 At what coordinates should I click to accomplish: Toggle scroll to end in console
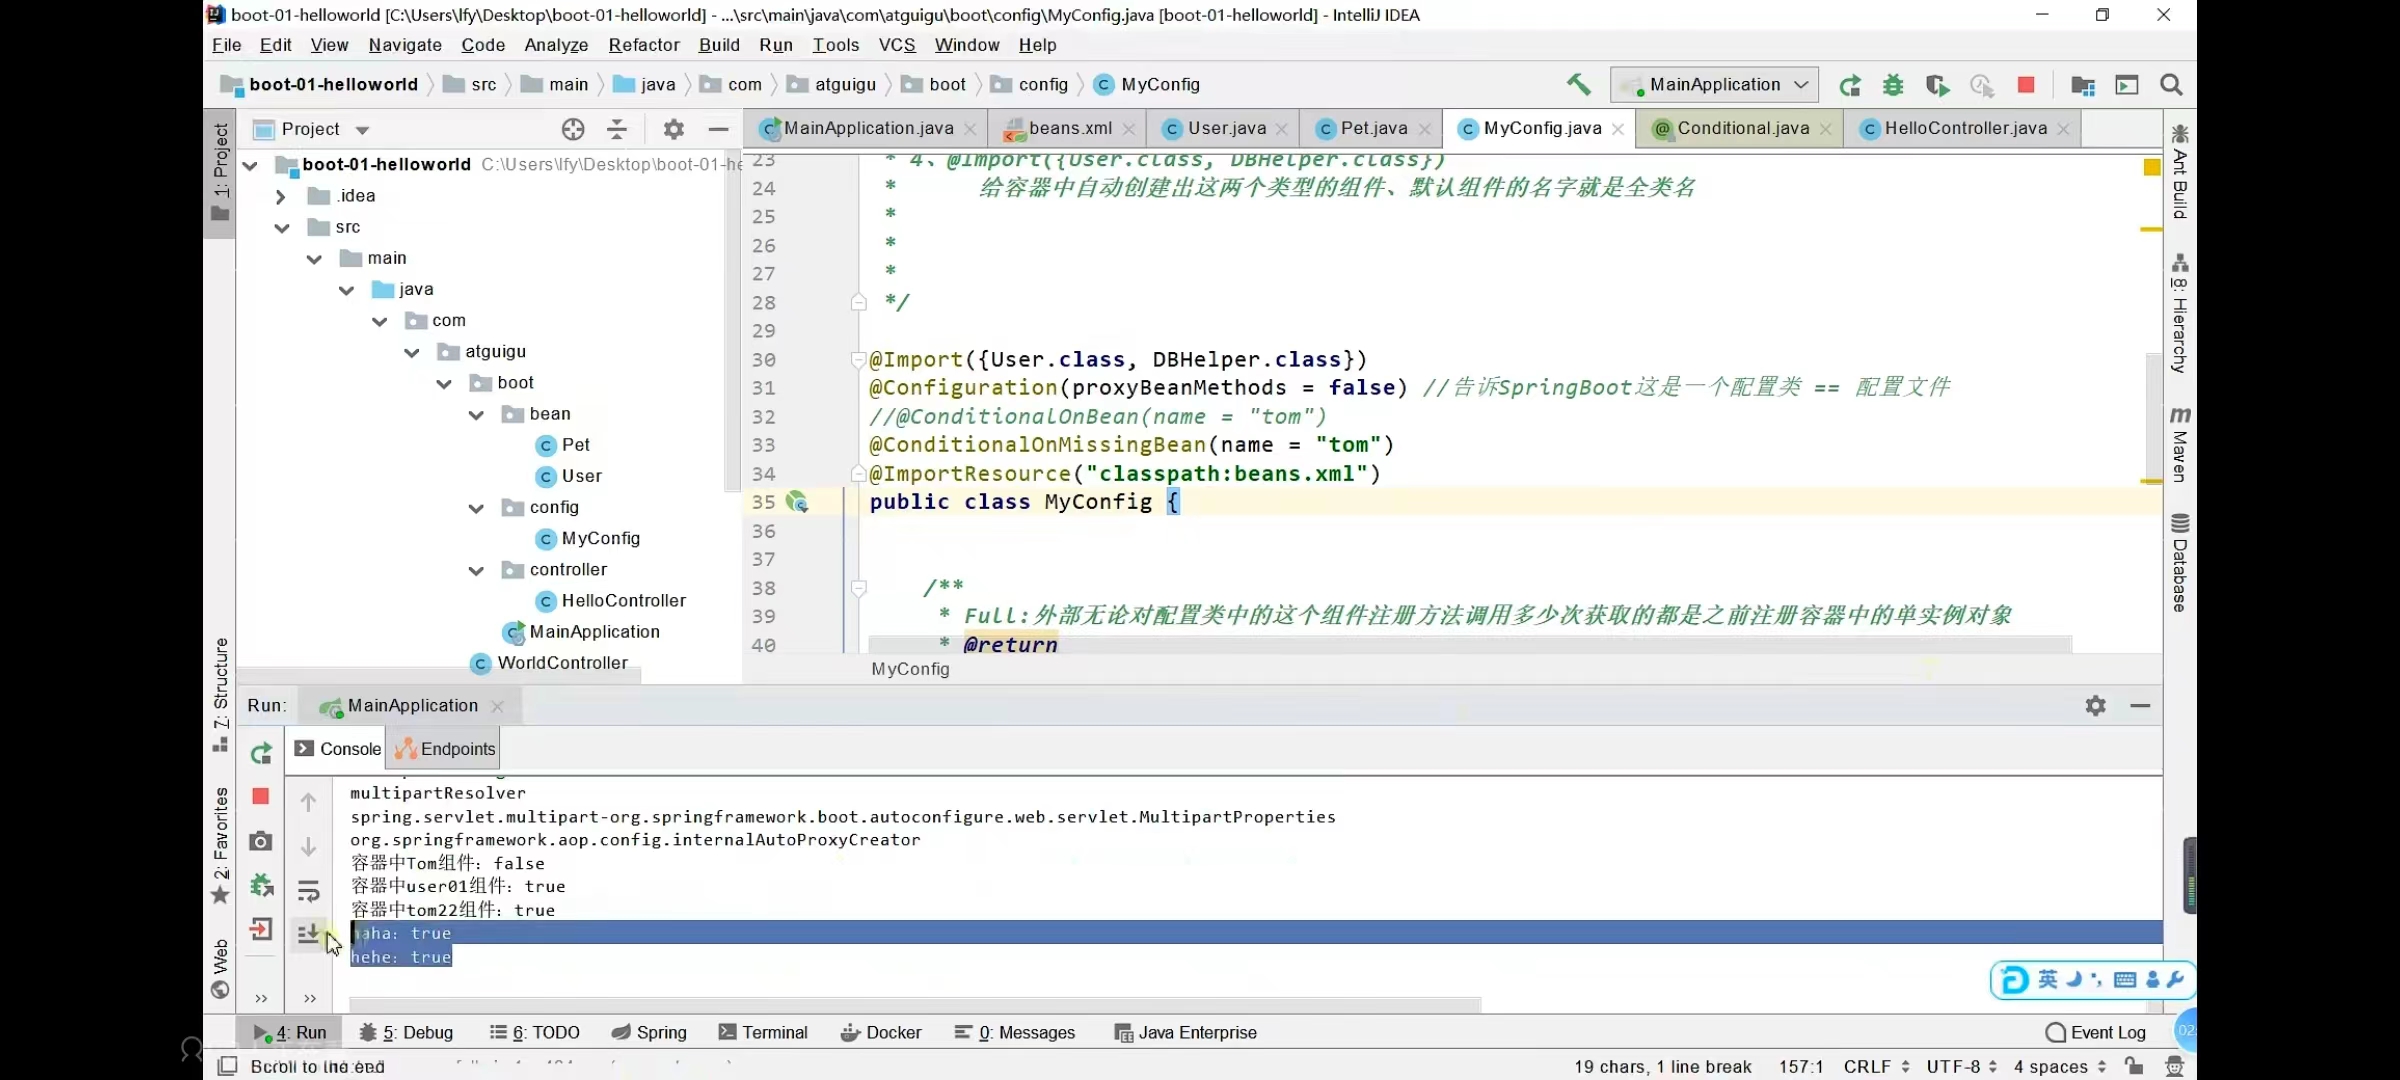pos(309,934)
